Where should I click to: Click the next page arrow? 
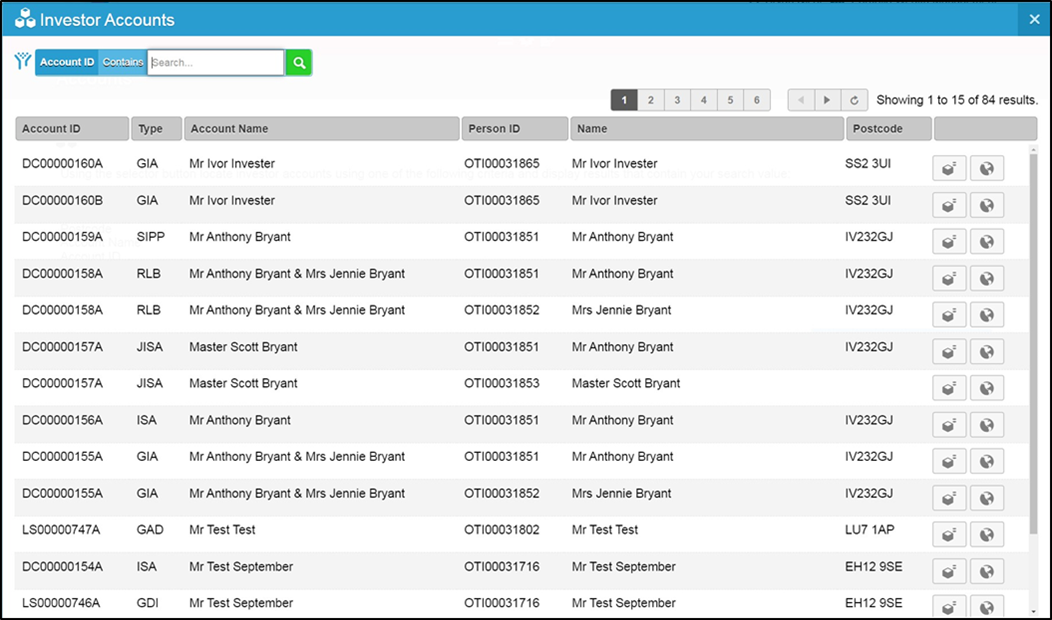[827, 100]
